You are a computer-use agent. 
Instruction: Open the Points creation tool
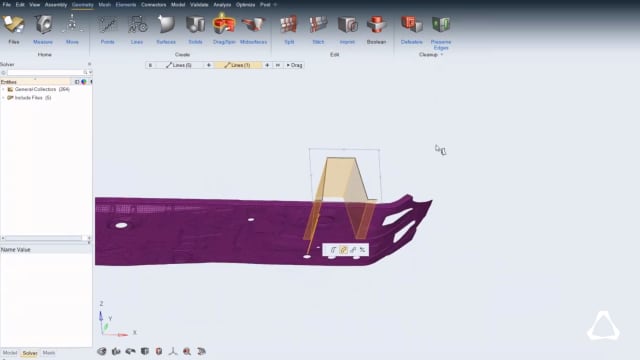click(107, 29)
